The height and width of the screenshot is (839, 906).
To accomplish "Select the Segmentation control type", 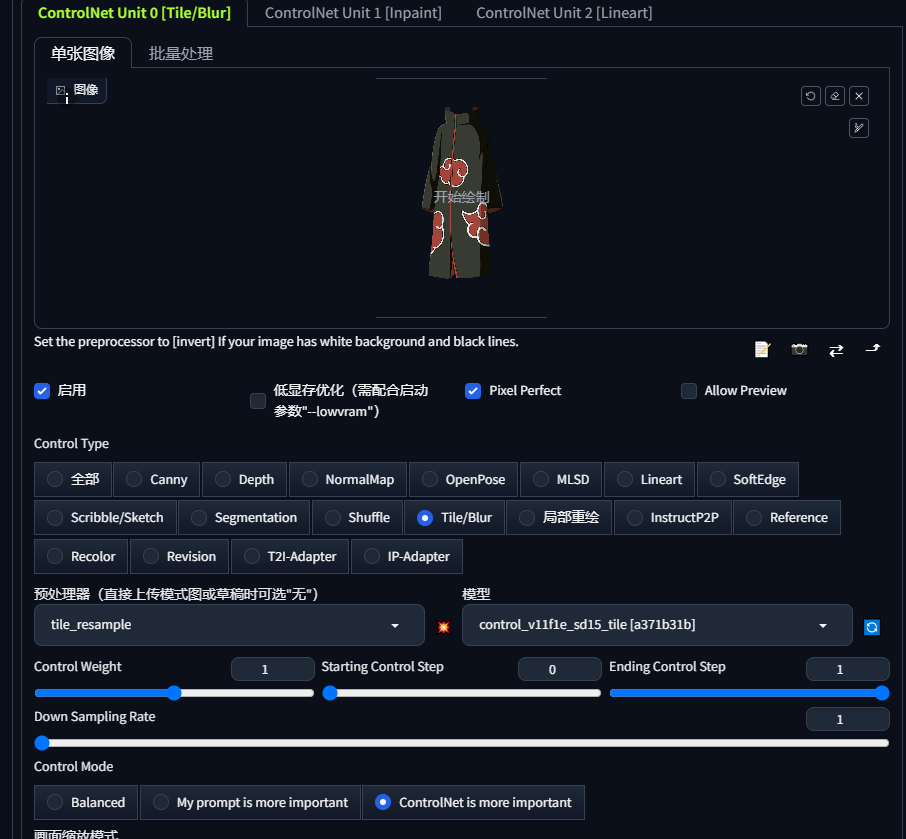I will coord(244,518).
